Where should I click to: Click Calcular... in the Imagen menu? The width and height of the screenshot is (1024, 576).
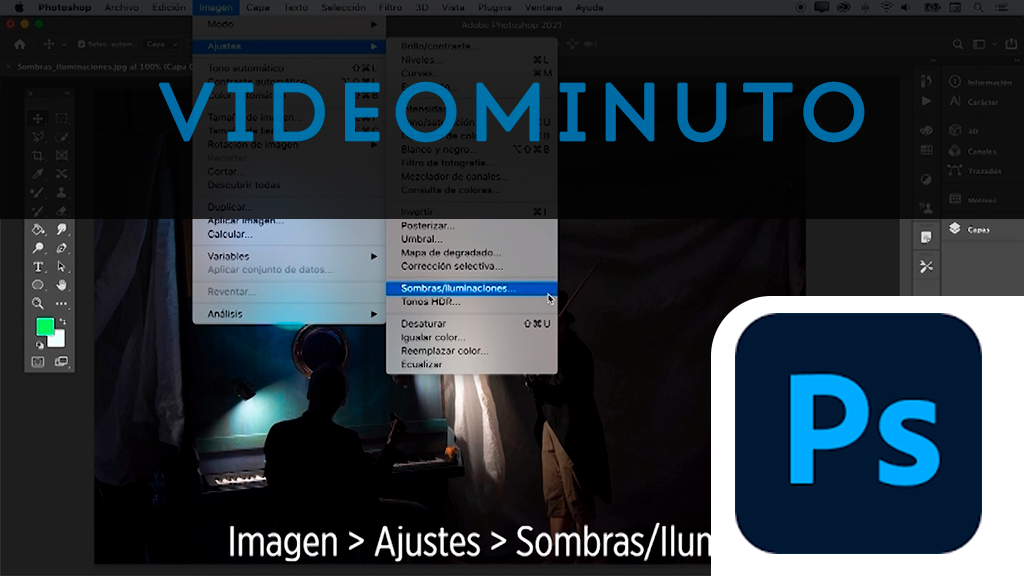230,234
